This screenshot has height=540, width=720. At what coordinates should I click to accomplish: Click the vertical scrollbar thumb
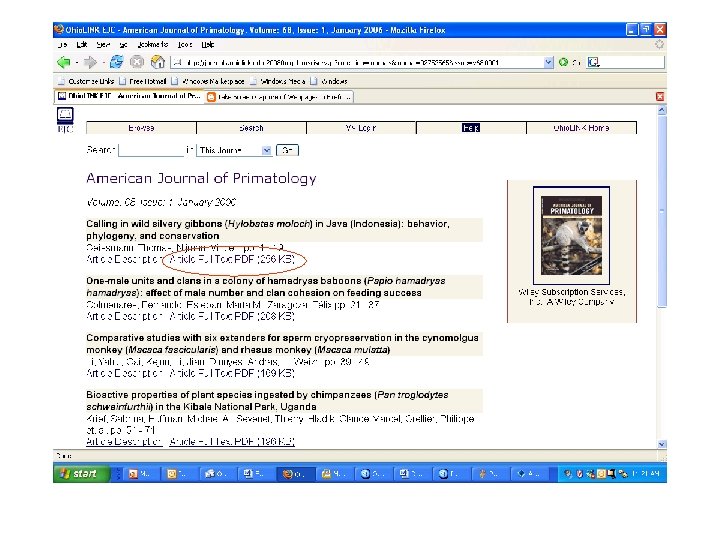coord(662,211)
